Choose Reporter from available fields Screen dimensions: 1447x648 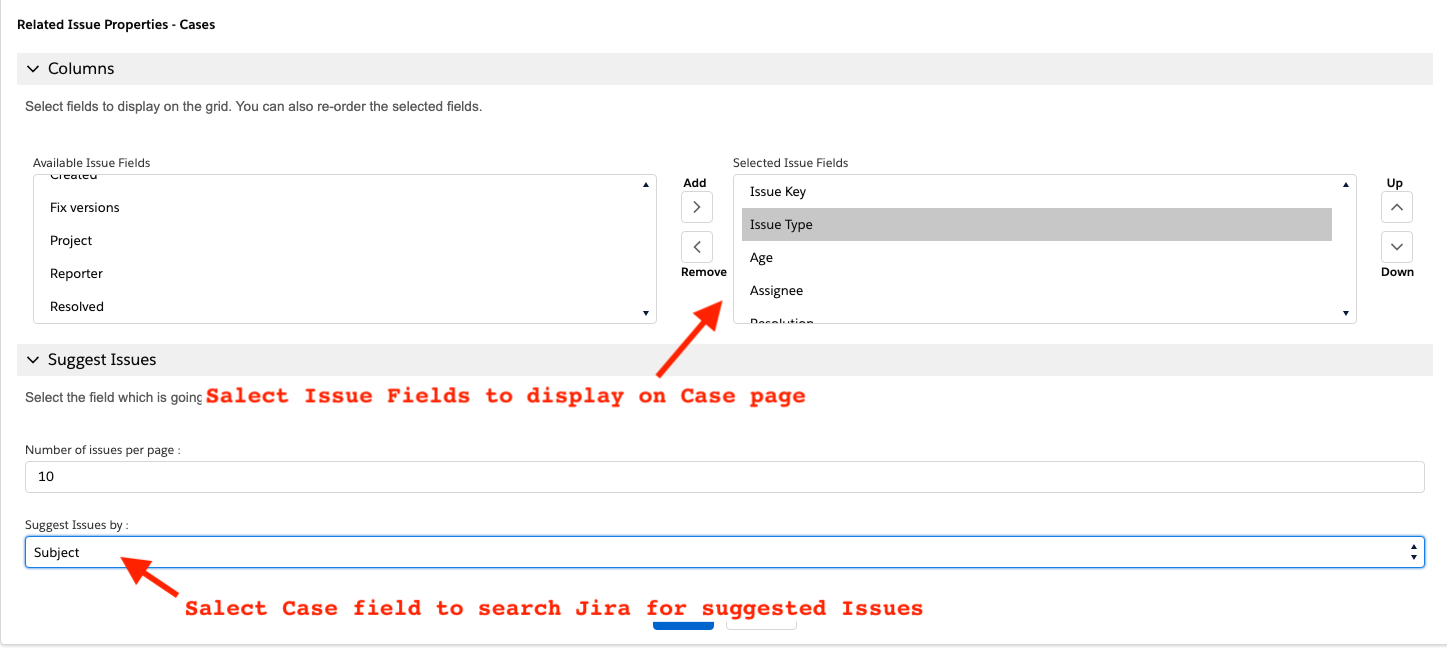pyautogui.click(x=77, y=274)
